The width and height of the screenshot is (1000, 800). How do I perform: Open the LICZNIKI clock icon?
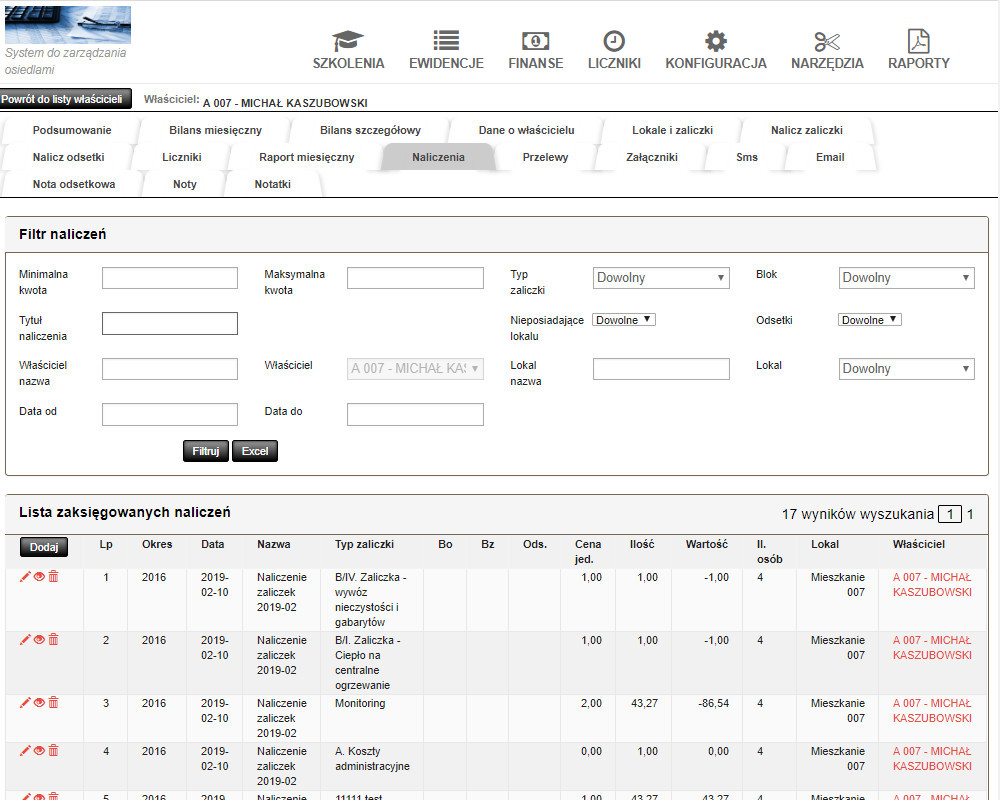tap(614, 41)
